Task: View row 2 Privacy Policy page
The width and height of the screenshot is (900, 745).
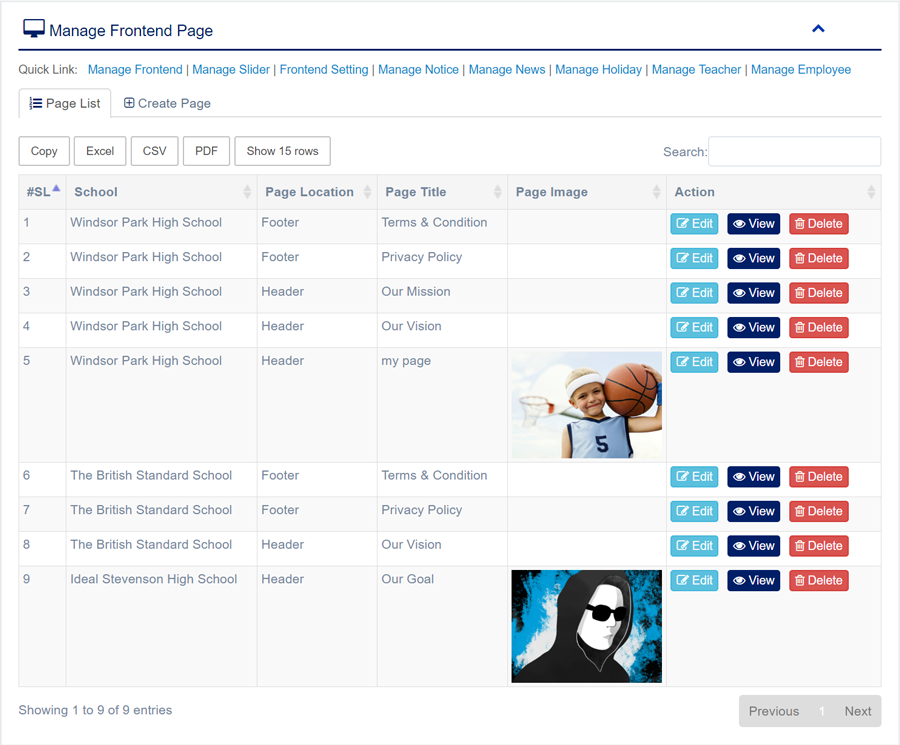Action: coord(754,258)
